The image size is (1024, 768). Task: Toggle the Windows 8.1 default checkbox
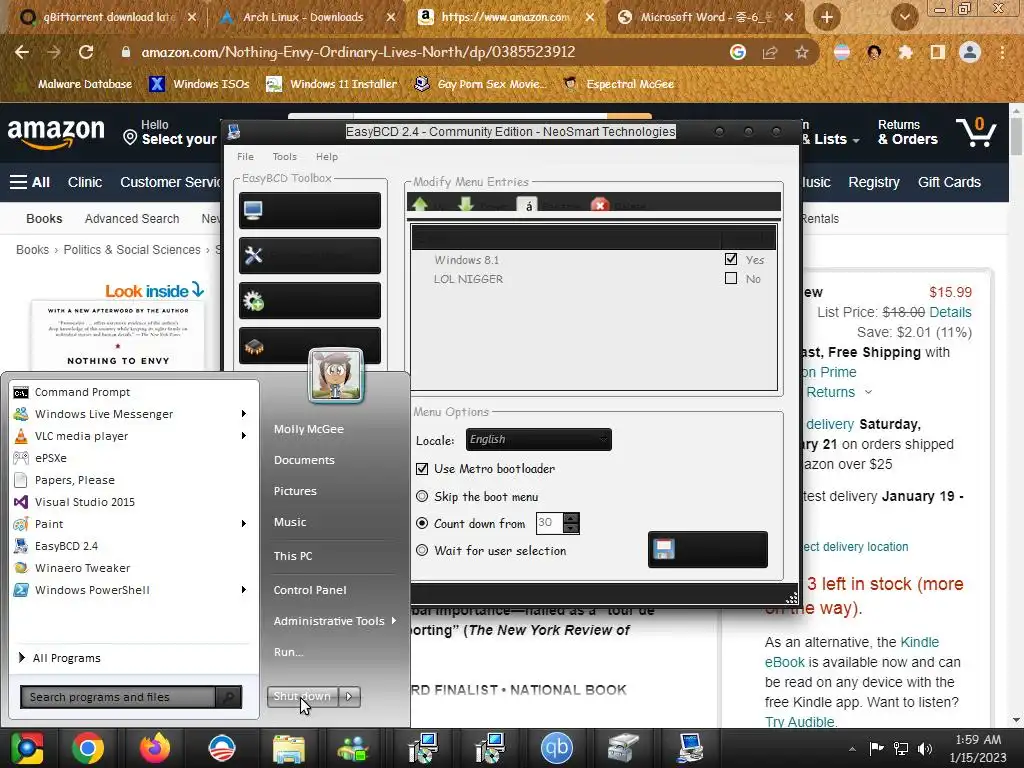pos(731,259)
